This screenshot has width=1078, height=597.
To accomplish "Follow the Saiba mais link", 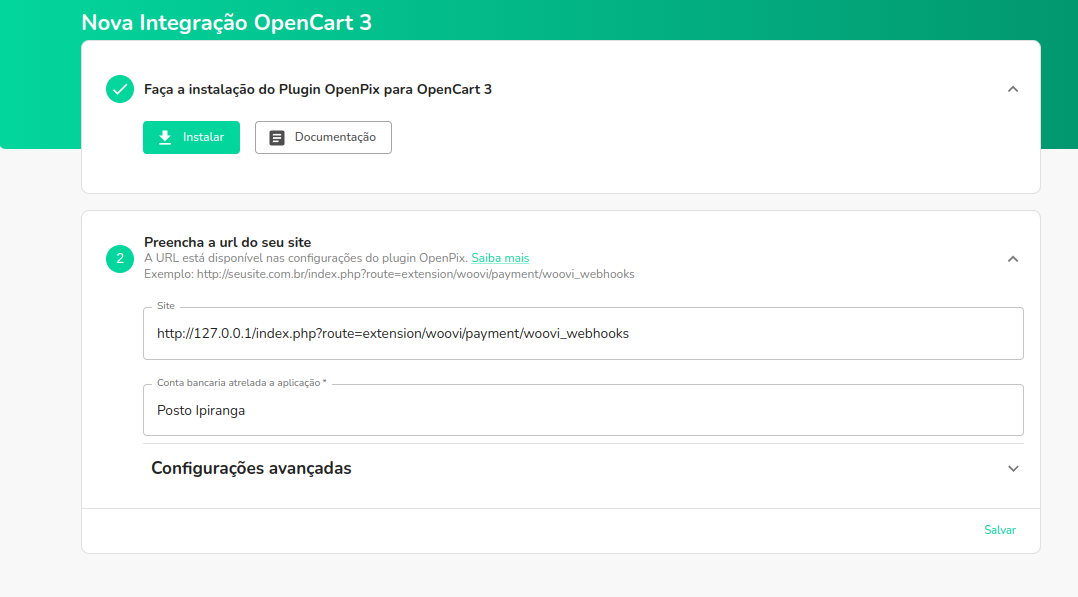I will (x=500, y=258).
